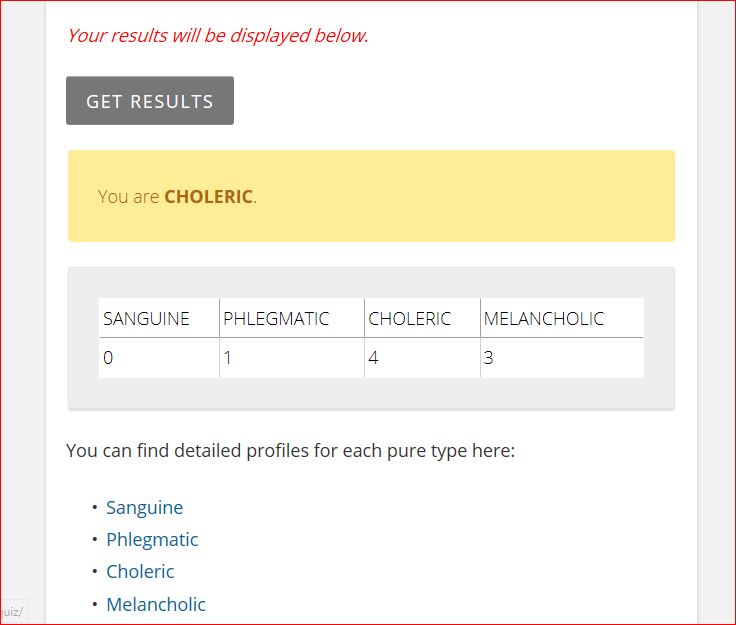Click the "You can find detailed profiles" sentence
Image resolution: width=736 pixels, height=625 pixels.
point(290,450)
